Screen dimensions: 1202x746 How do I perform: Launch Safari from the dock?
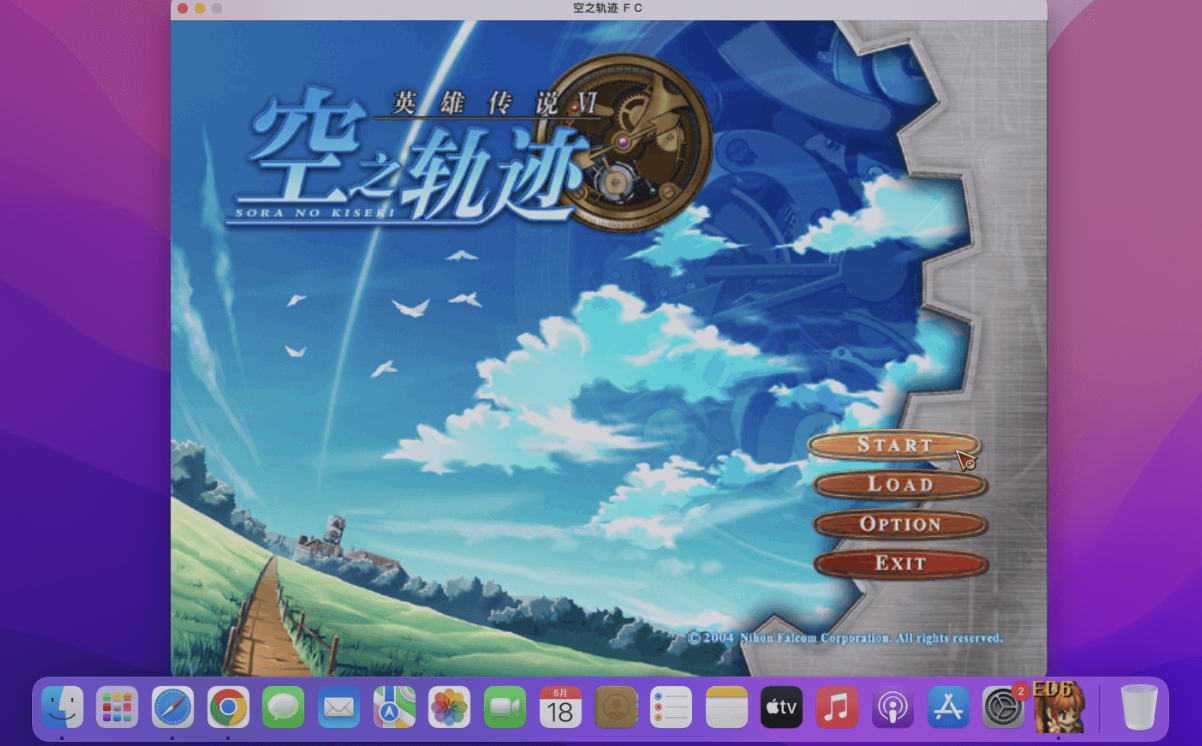(x=173, y=708)
